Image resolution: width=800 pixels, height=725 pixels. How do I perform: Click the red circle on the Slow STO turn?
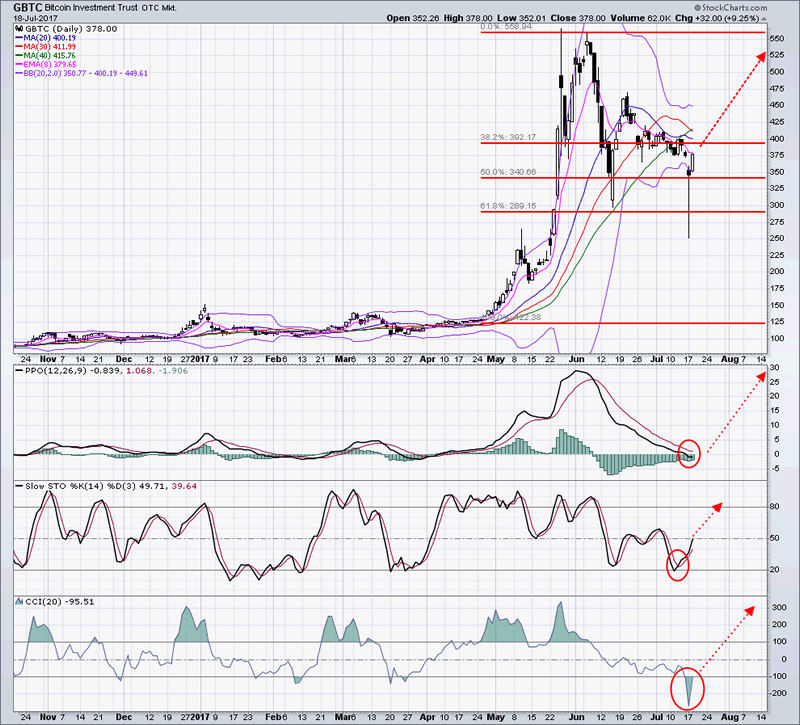click(x=678, y=564)
